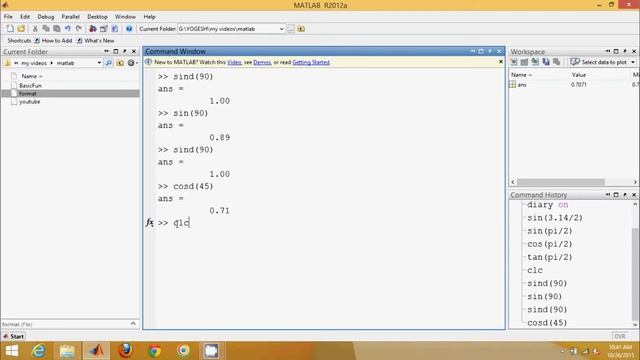
Task: Click the MATLAB Start button
Action: 13,336
